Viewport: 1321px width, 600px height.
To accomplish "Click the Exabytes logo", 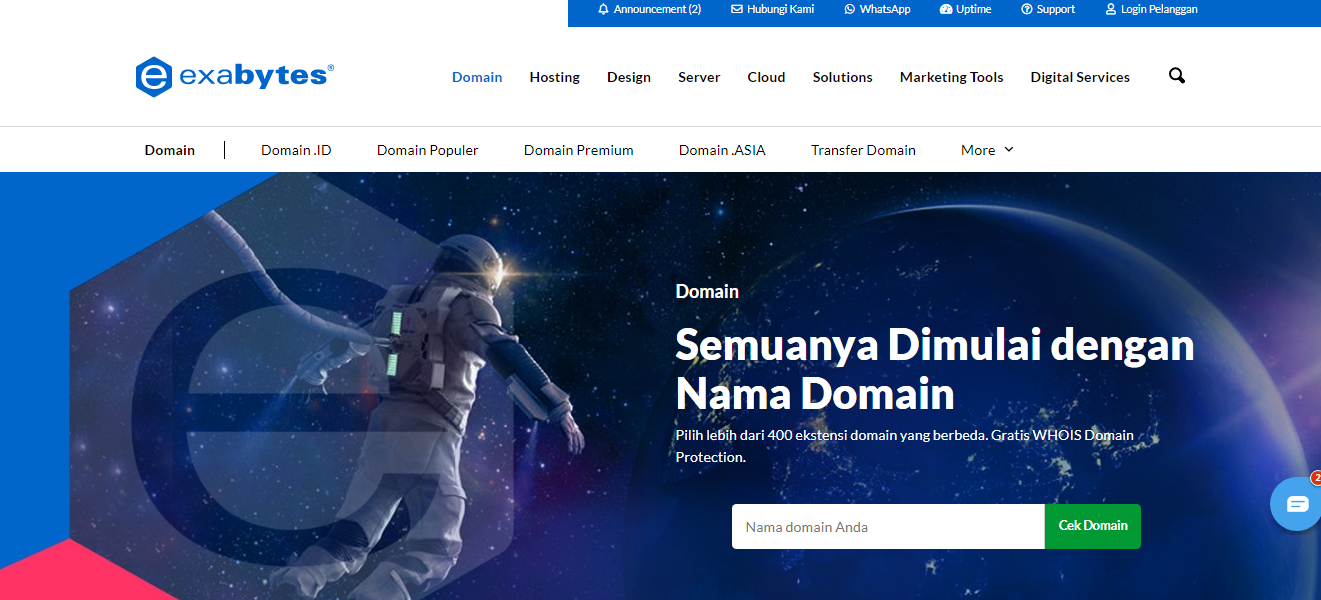I will (x=233, y=76).
